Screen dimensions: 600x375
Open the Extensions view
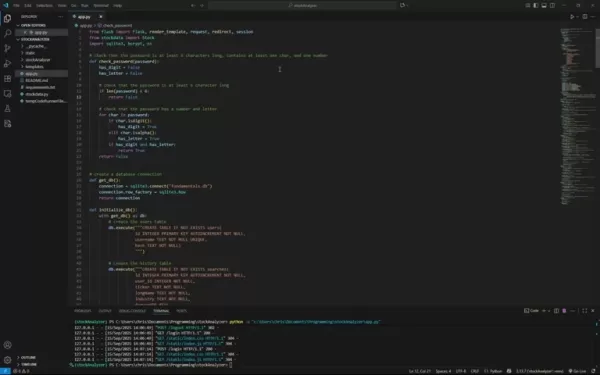click(x=7, y=78)
